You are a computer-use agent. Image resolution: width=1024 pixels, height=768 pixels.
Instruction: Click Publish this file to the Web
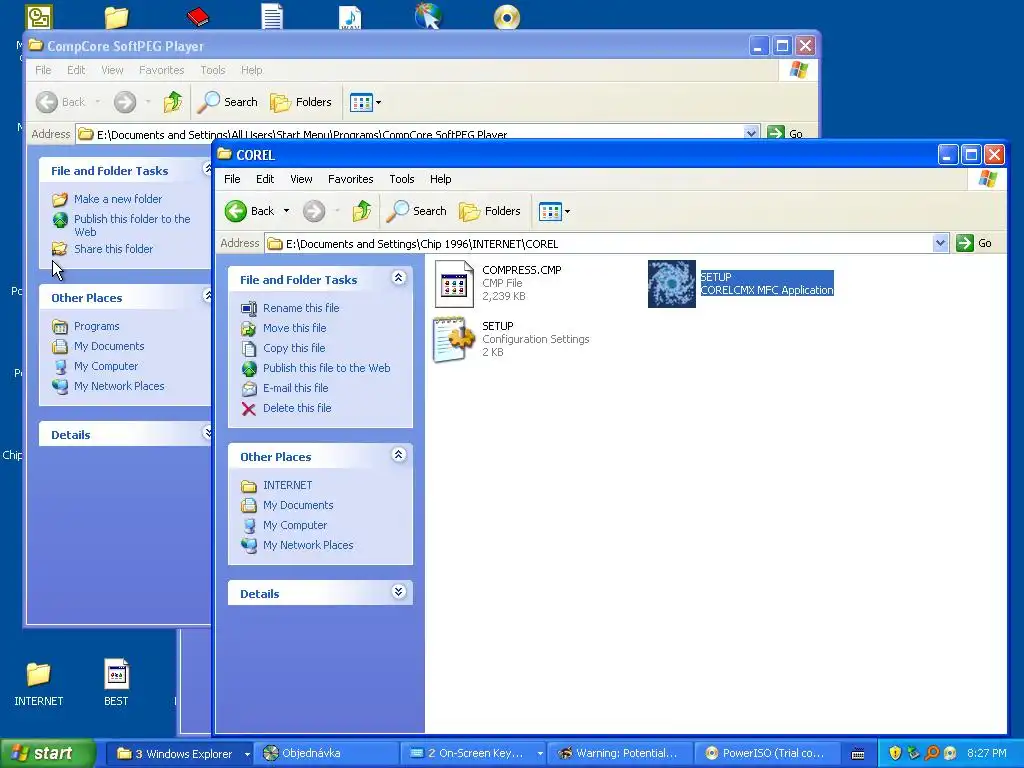click(x=327, y=368)
